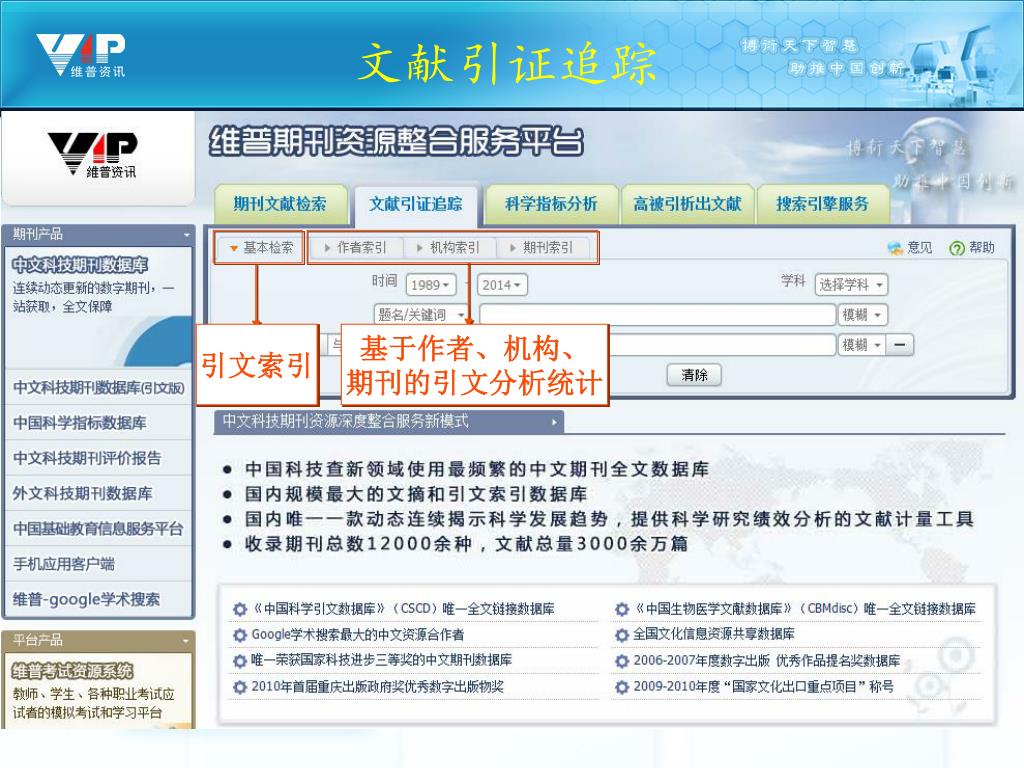Open 维普考试资源系统 link
Image resolution: width=1024 pixels, height=768 pixels.
click(x=72, y=671)
